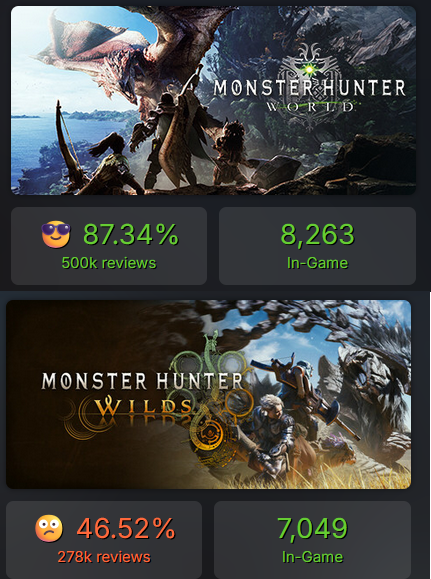Open the Monster Hunter World banner image
This screenshot has width=431, height=579.
tap(213, 100)
